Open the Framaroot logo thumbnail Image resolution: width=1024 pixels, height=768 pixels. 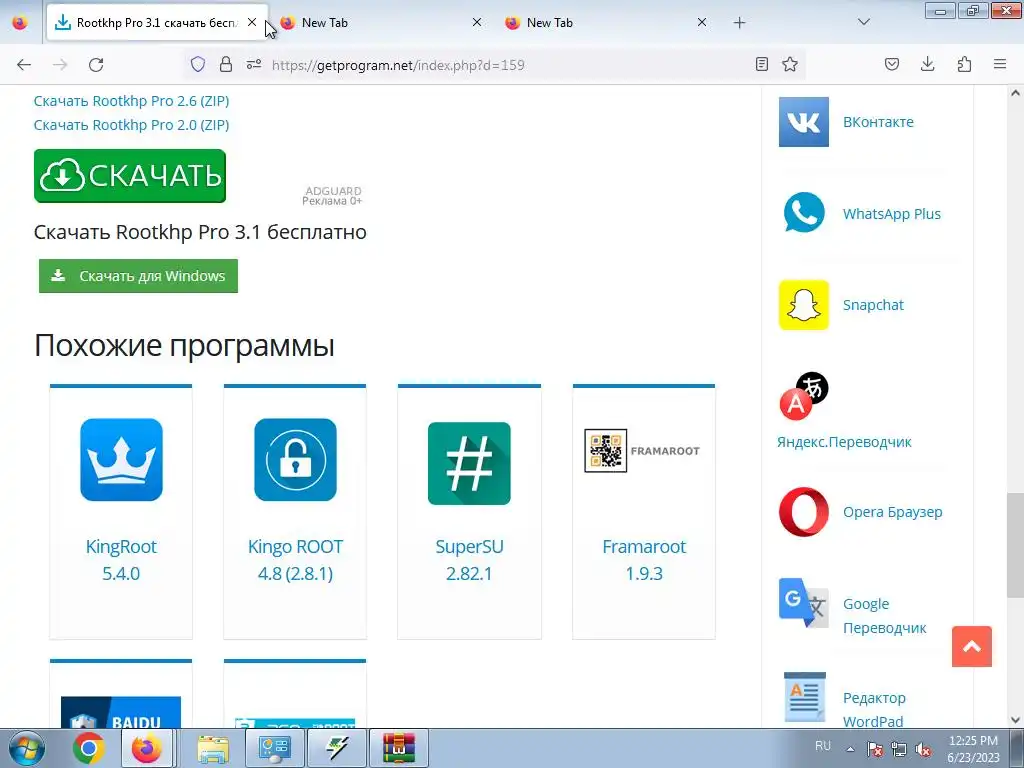click(x=642, y=451)
